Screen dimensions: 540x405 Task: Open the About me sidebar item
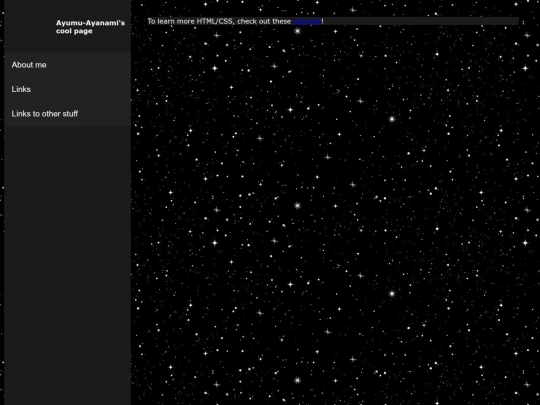point(68,65)
